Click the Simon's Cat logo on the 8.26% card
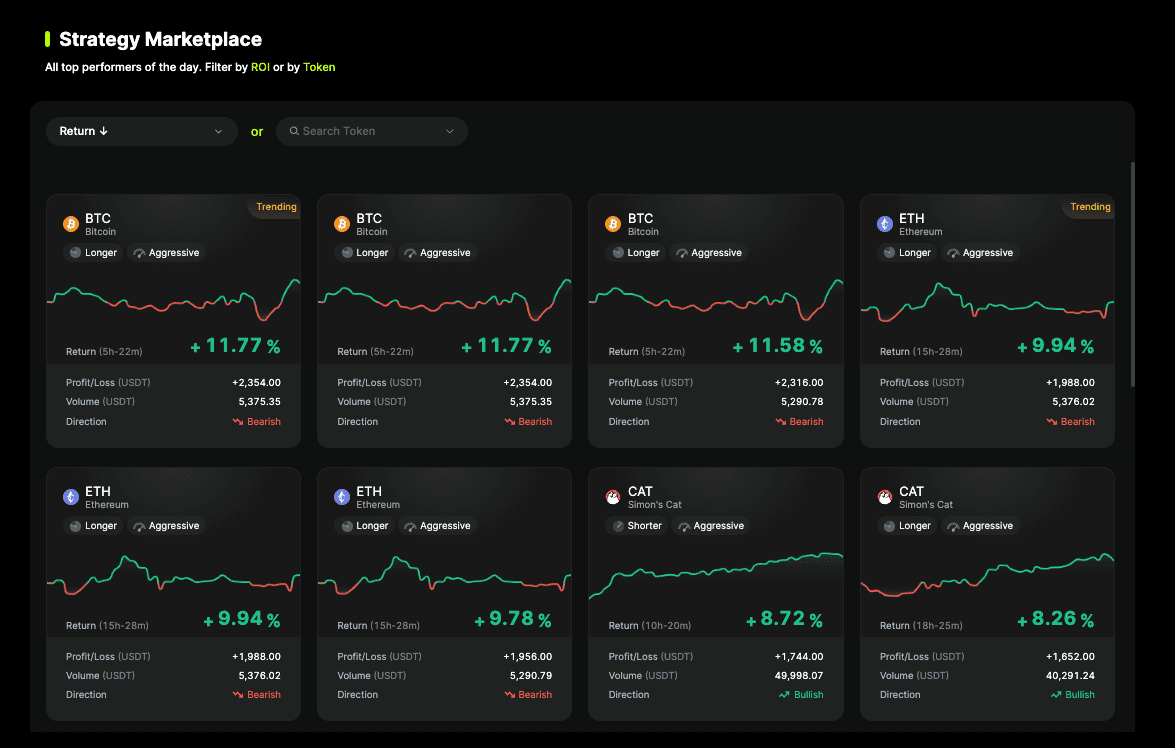Image resolution: width=1175 pixels, height=748 pixels. (x=884, y=497)
